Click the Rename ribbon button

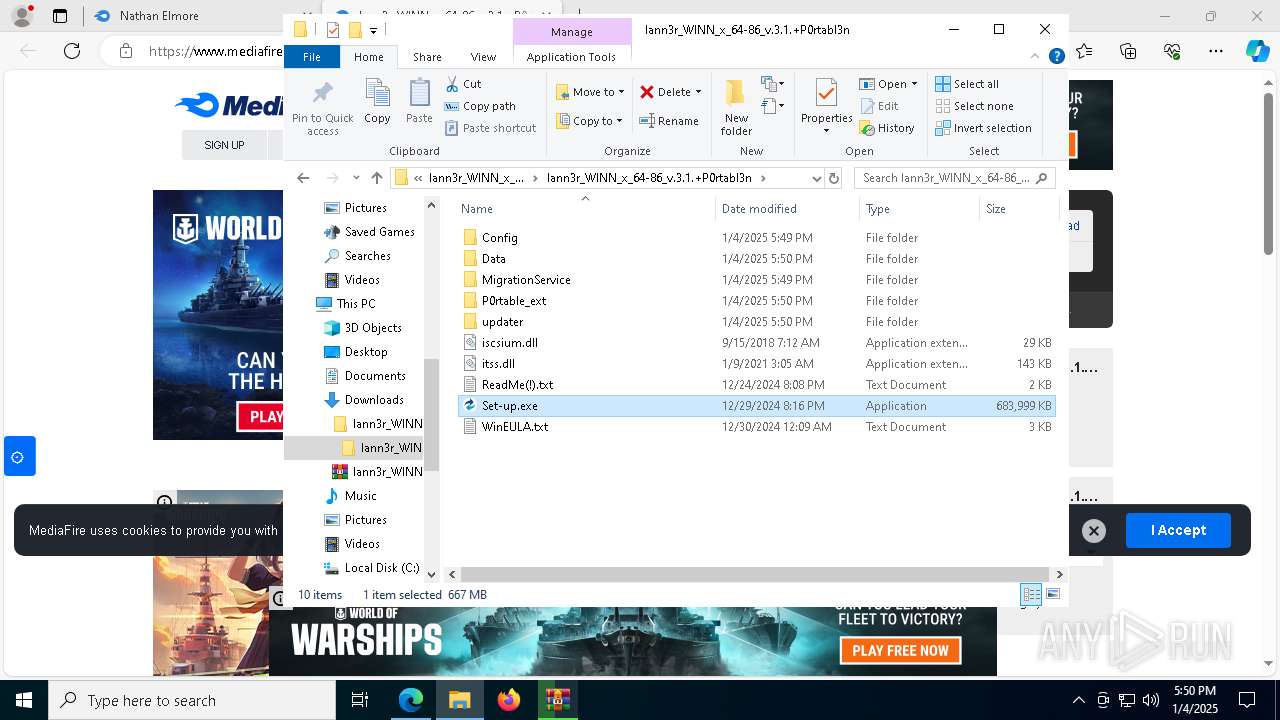(x=669, y=121)
